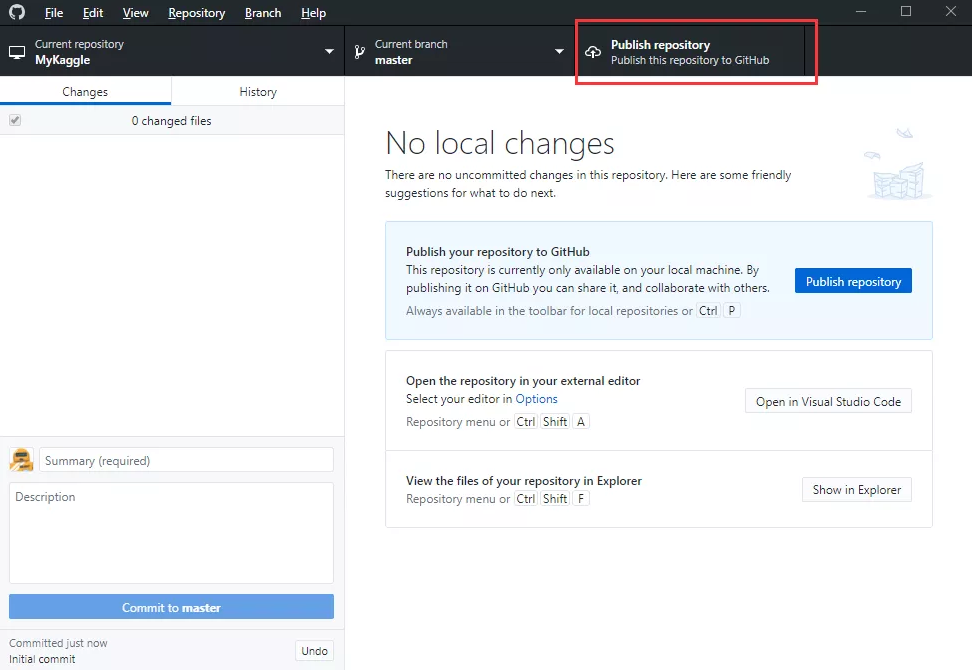Click 'Open the repository in your external editor'
The width and height of the screenshot is (972, 670).
pyautogui.click(x=523, y=381)
